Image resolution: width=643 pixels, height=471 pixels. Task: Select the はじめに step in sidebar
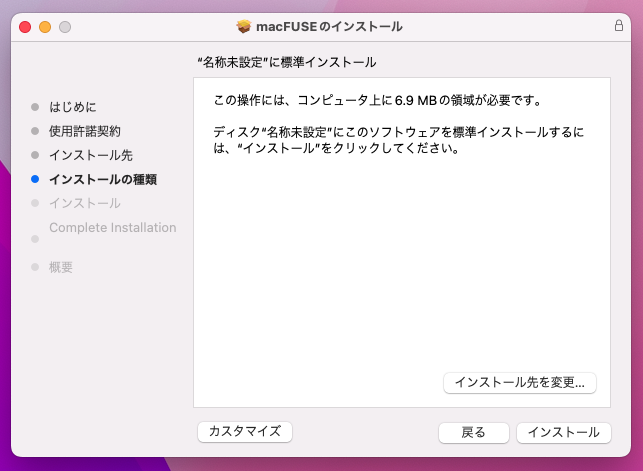73,106
